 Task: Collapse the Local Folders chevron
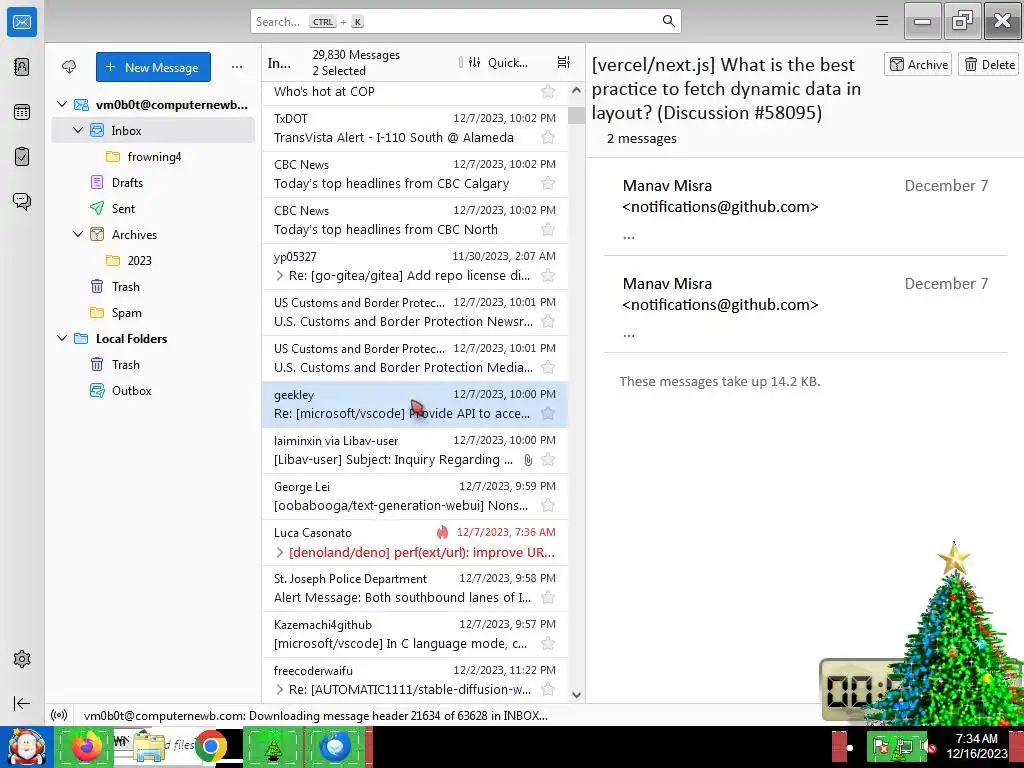[62, 338]
